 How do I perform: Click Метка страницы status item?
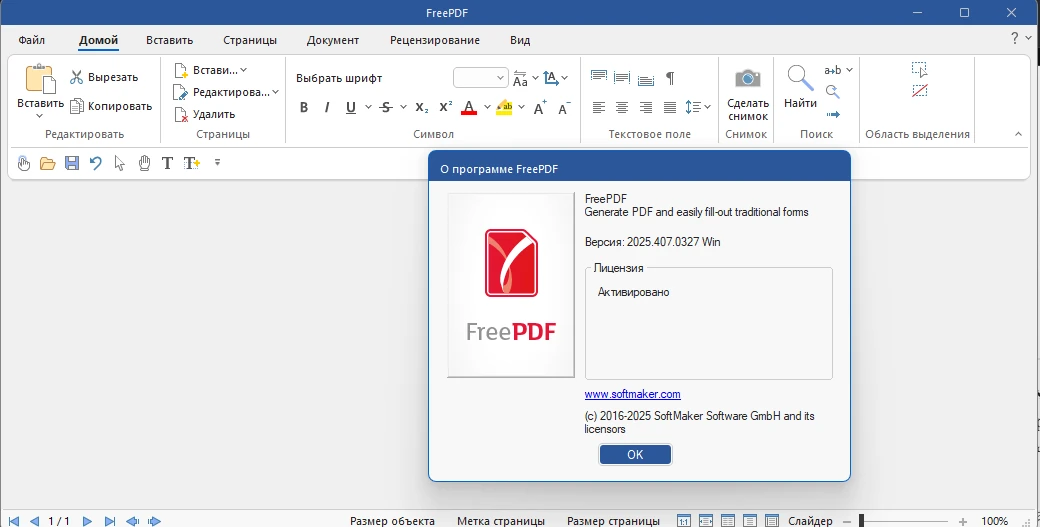pos(501,521)
